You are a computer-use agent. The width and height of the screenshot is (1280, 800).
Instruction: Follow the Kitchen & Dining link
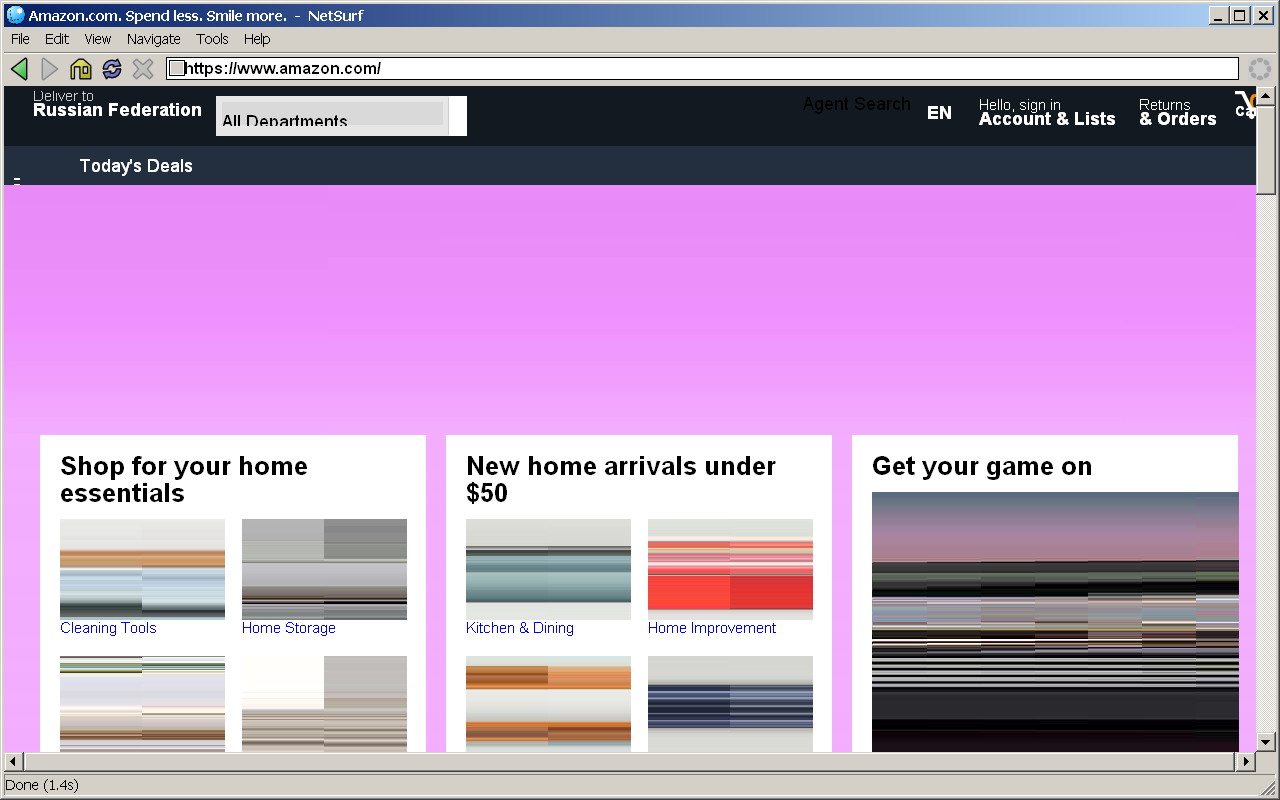tap(519, 628)
